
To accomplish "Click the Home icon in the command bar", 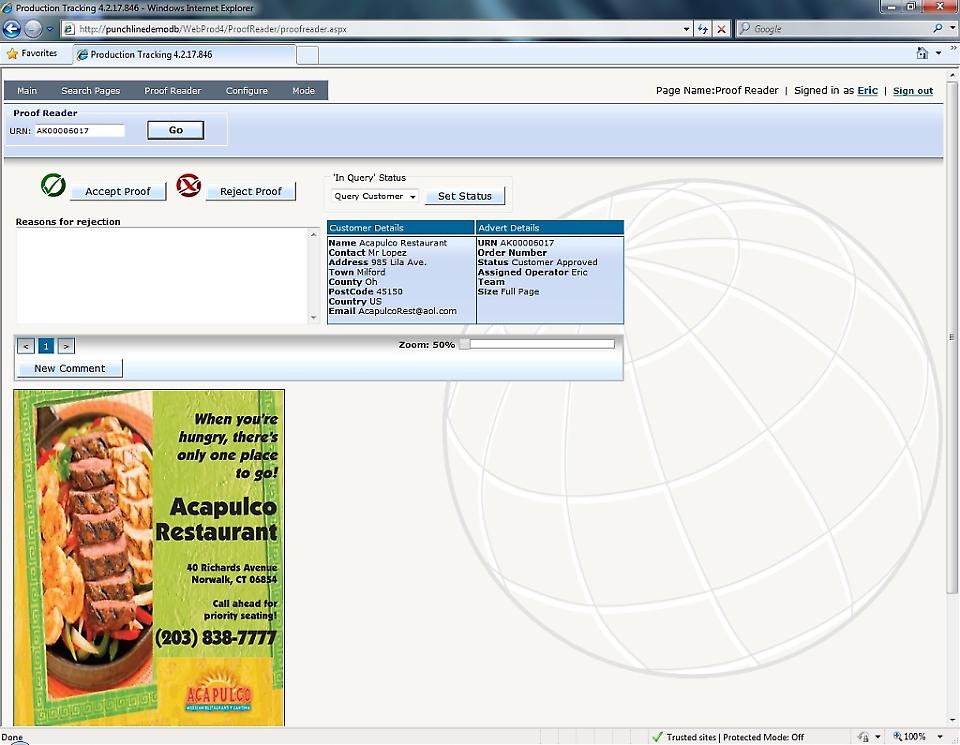I will [922, 53].
